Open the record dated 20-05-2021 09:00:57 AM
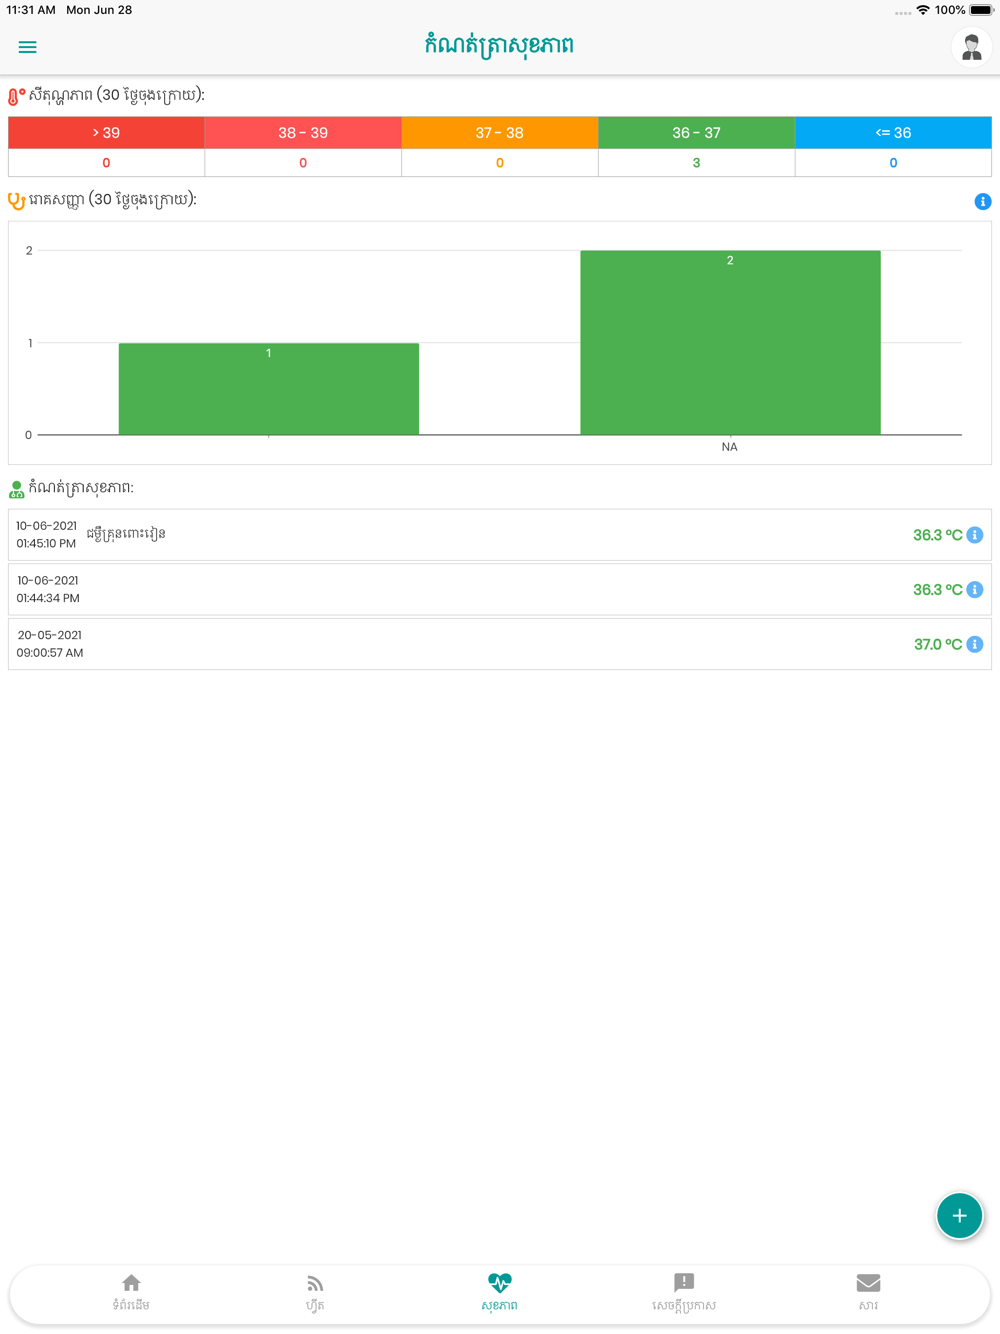1000x1334 pixels. [x=500, y=644]
